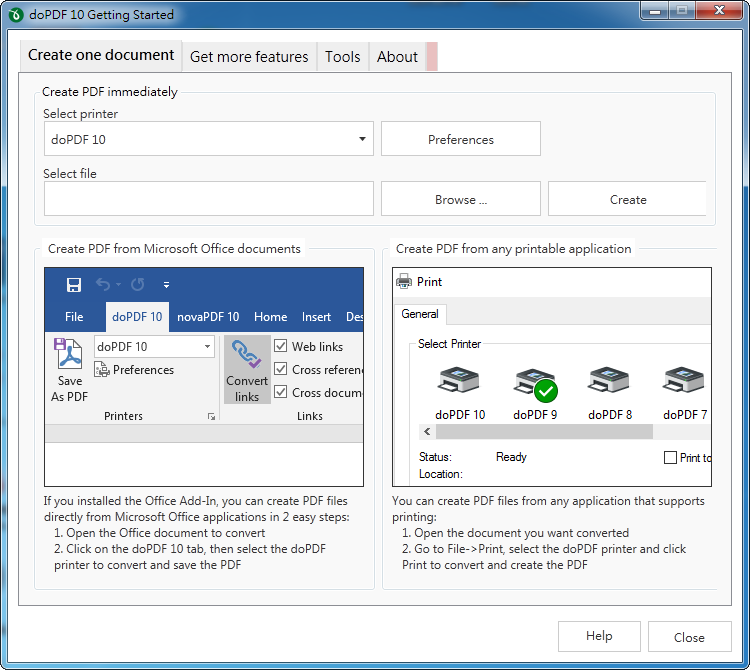
Task: Click the Browse button
Action: click(461, 199)
